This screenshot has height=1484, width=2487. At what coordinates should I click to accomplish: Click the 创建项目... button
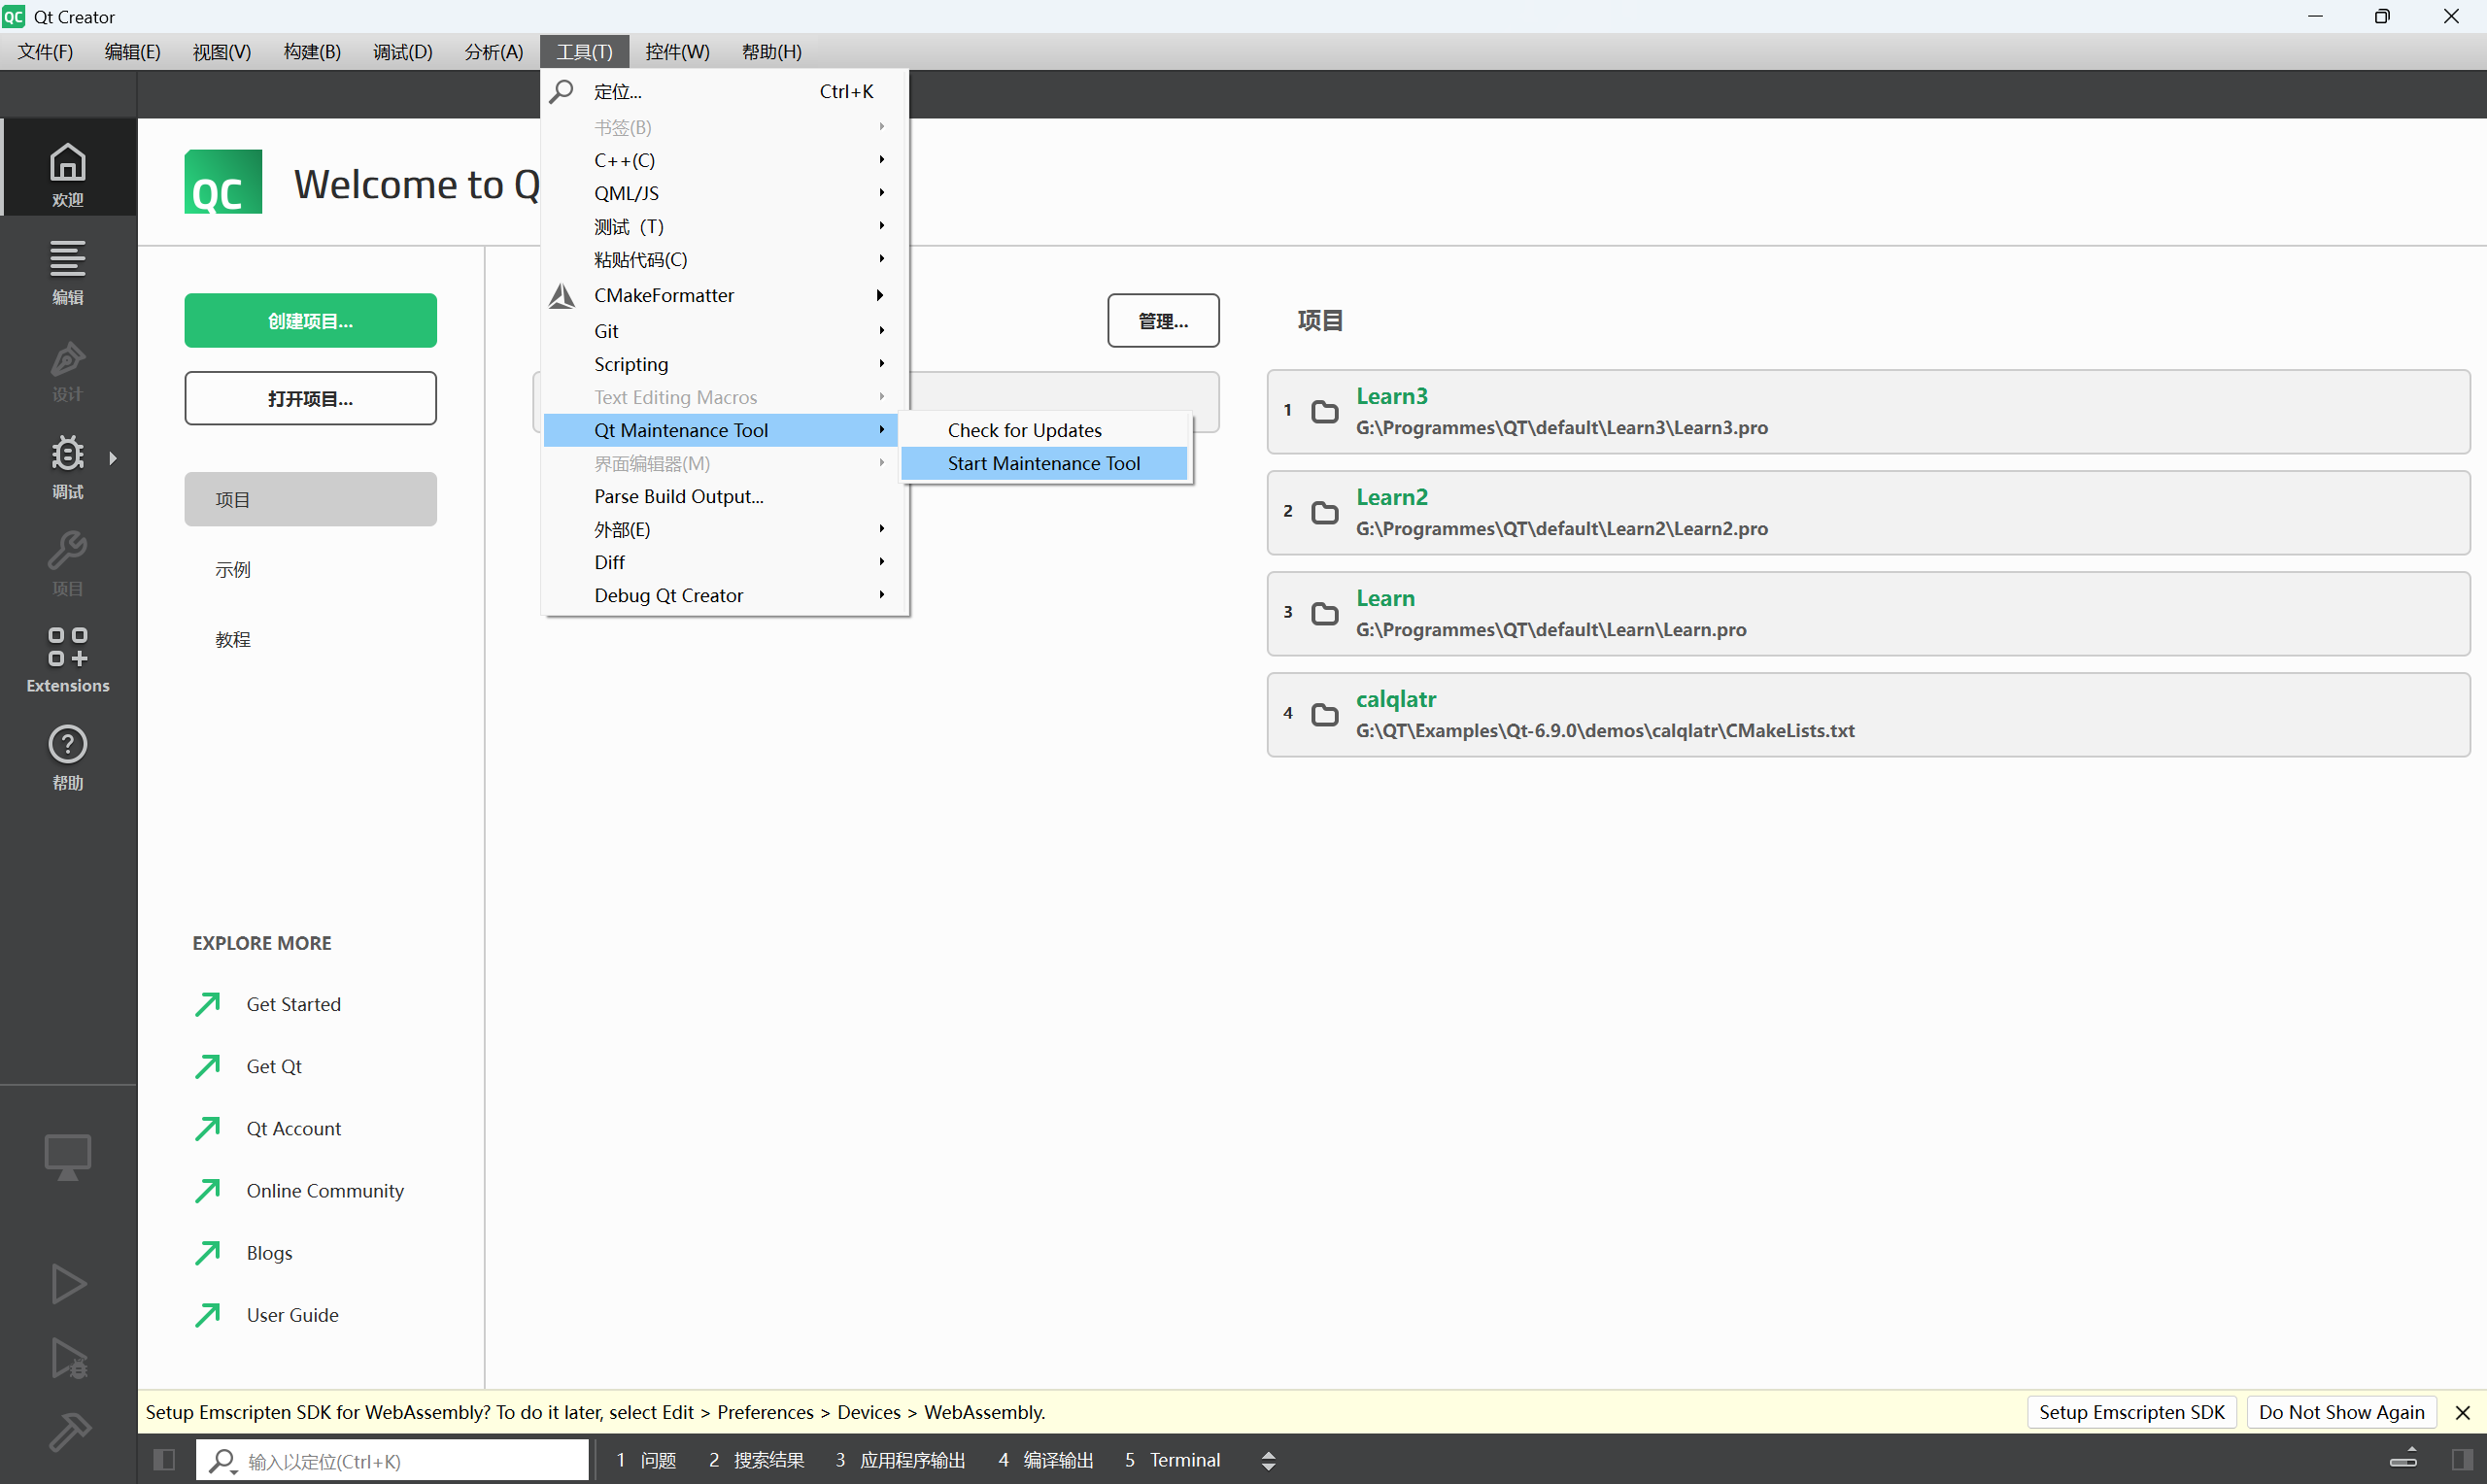(310, 321)
